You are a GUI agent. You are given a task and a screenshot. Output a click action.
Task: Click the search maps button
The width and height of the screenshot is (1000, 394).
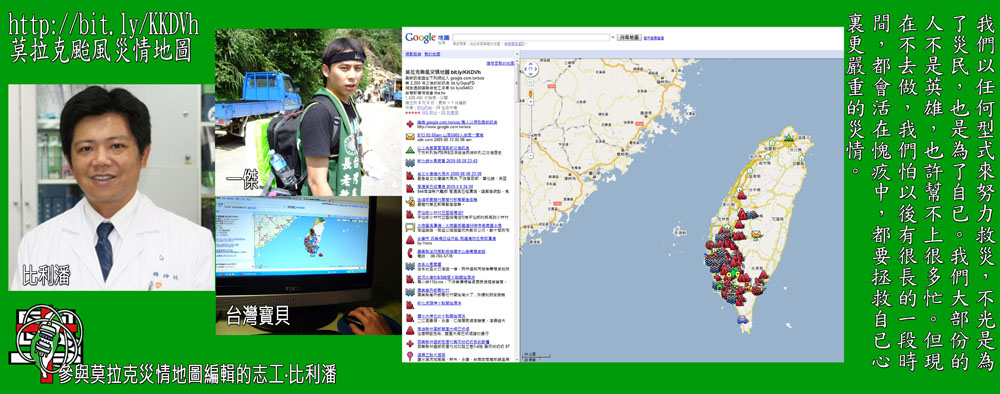[629, 38]
